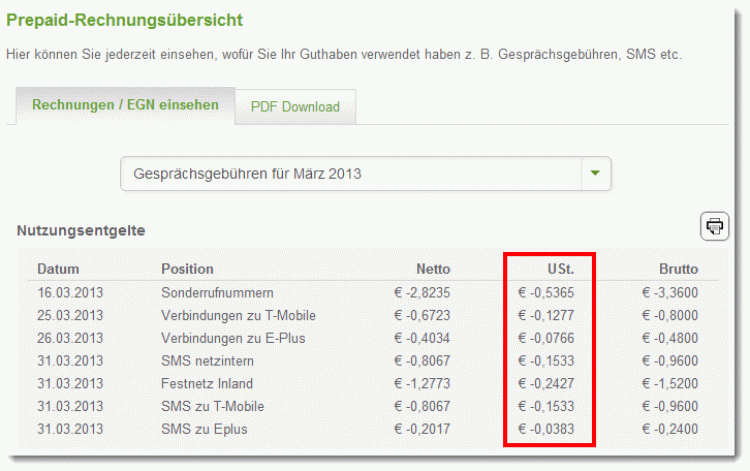Image resolution: width=750 pixels, height=471 pixels.
Task: Click the Netto column header
Action: [433, 269]
